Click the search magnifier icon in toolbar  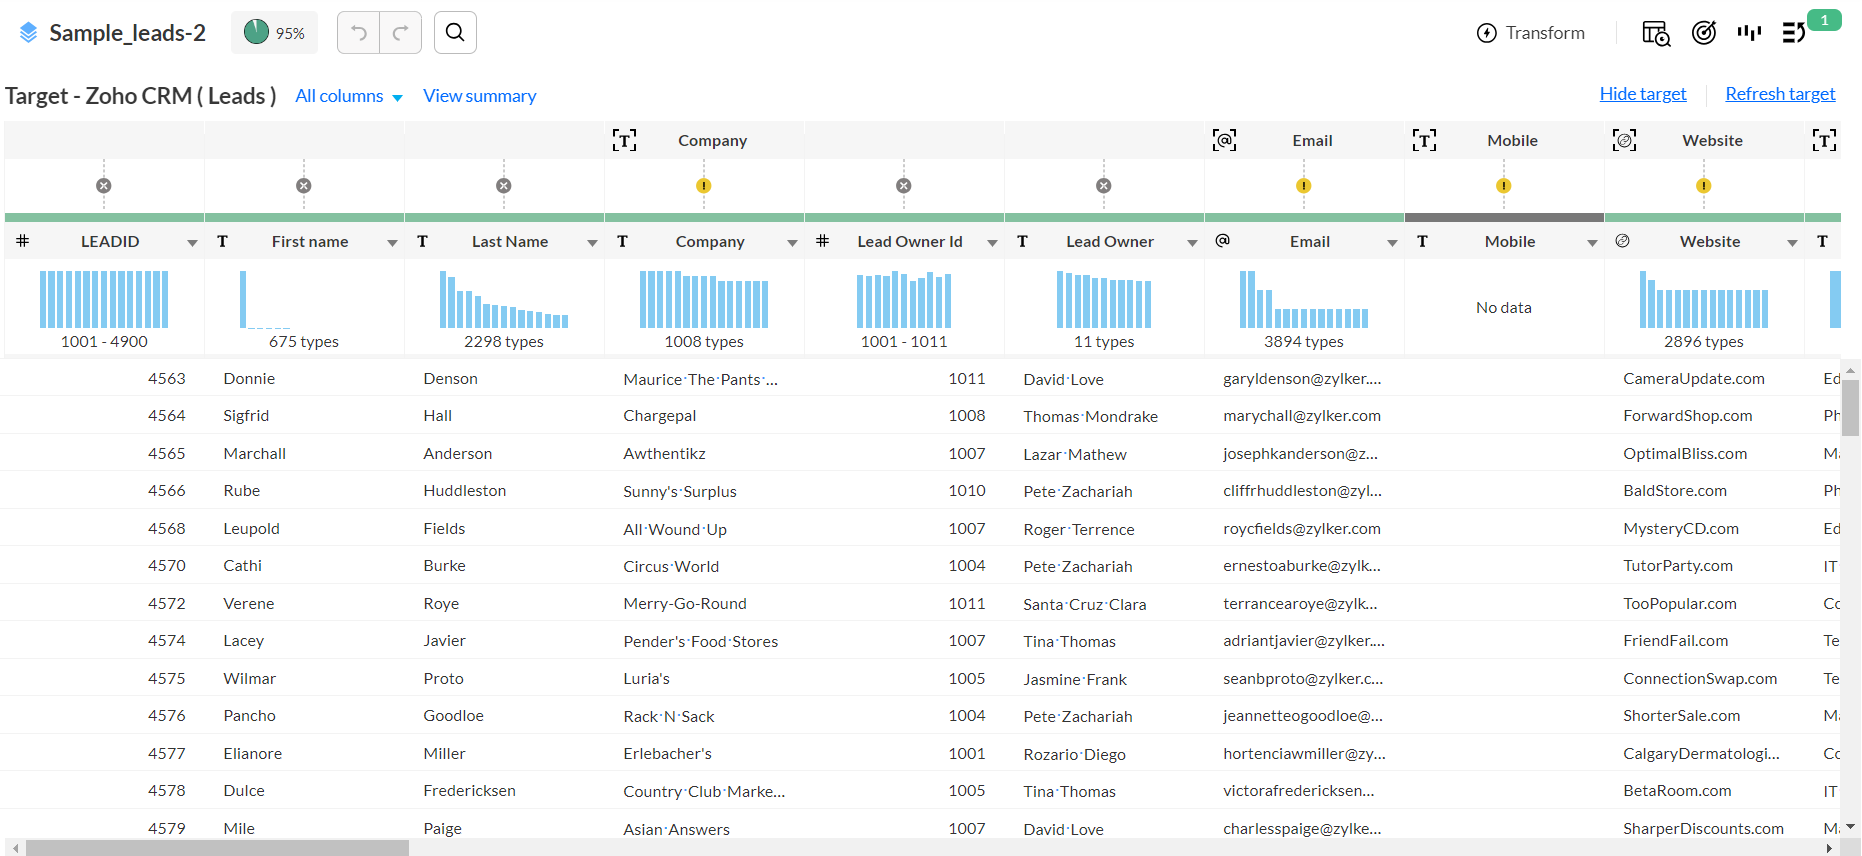455,33
